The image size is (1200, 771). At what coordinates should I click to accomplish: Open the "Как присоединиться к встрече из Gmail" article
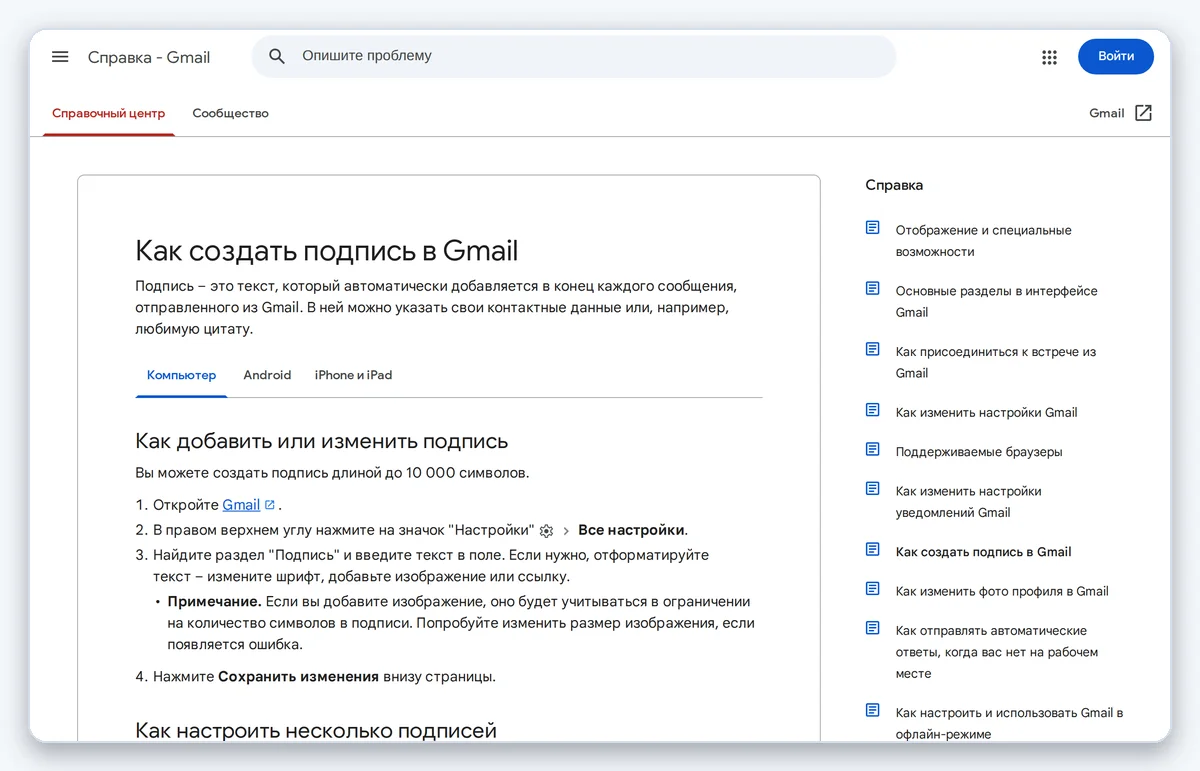996,363
